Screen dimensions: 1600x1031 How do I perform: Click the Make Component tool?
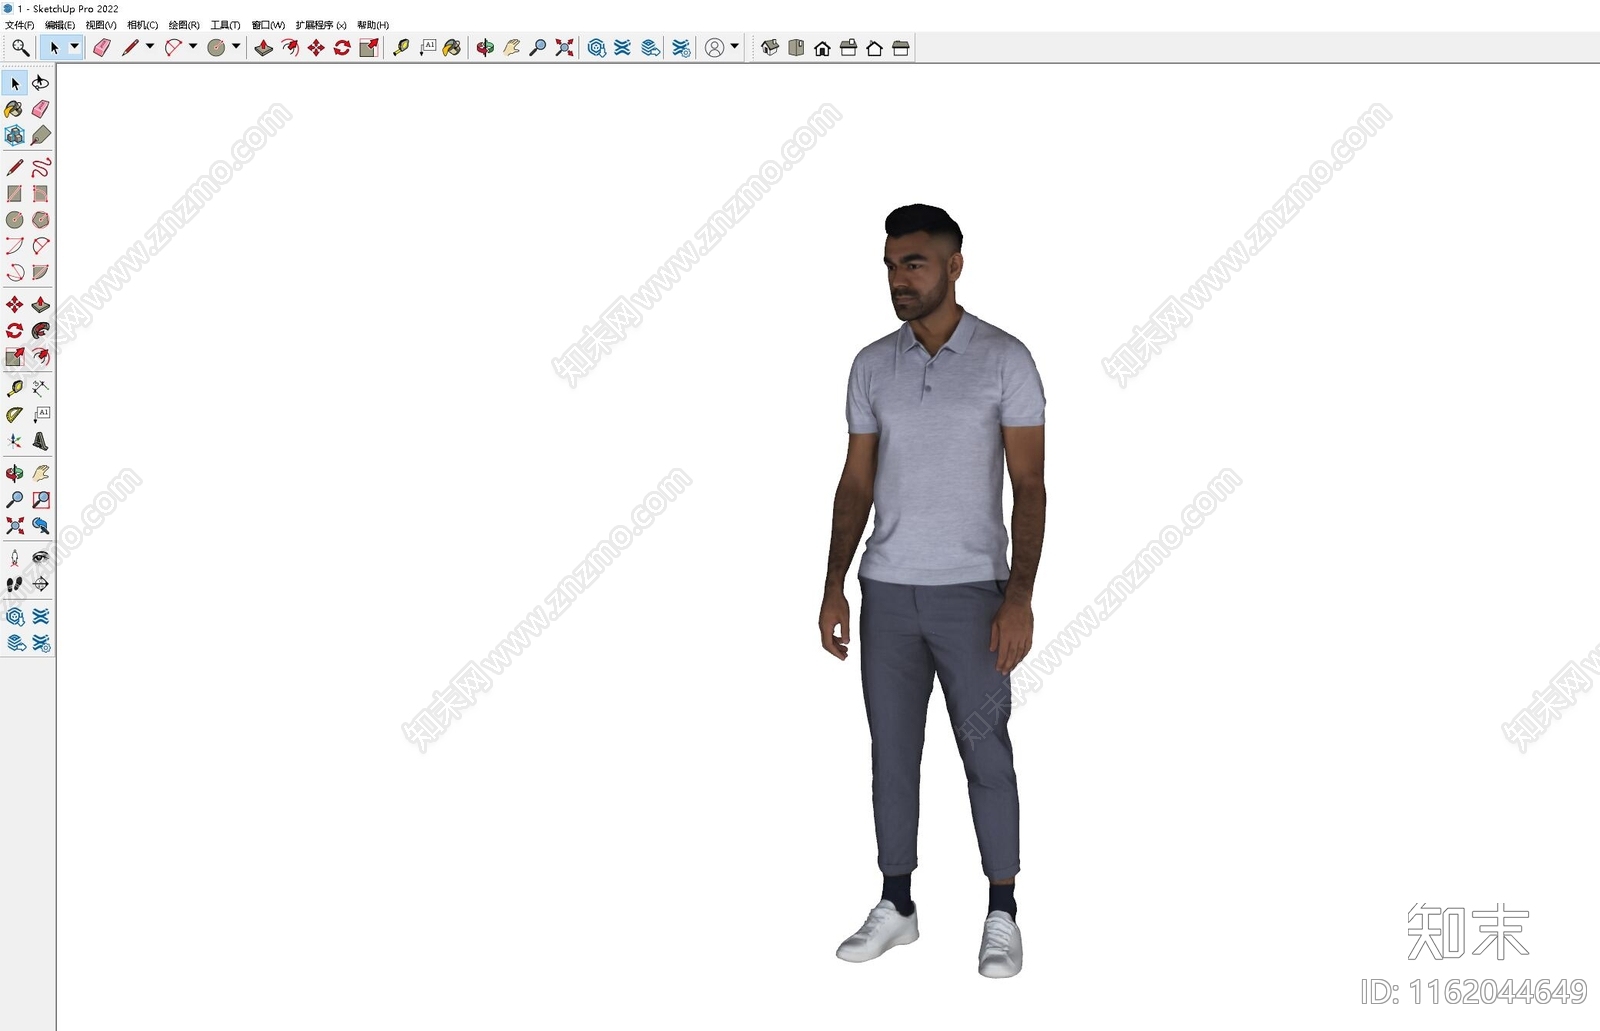point(14,135)
